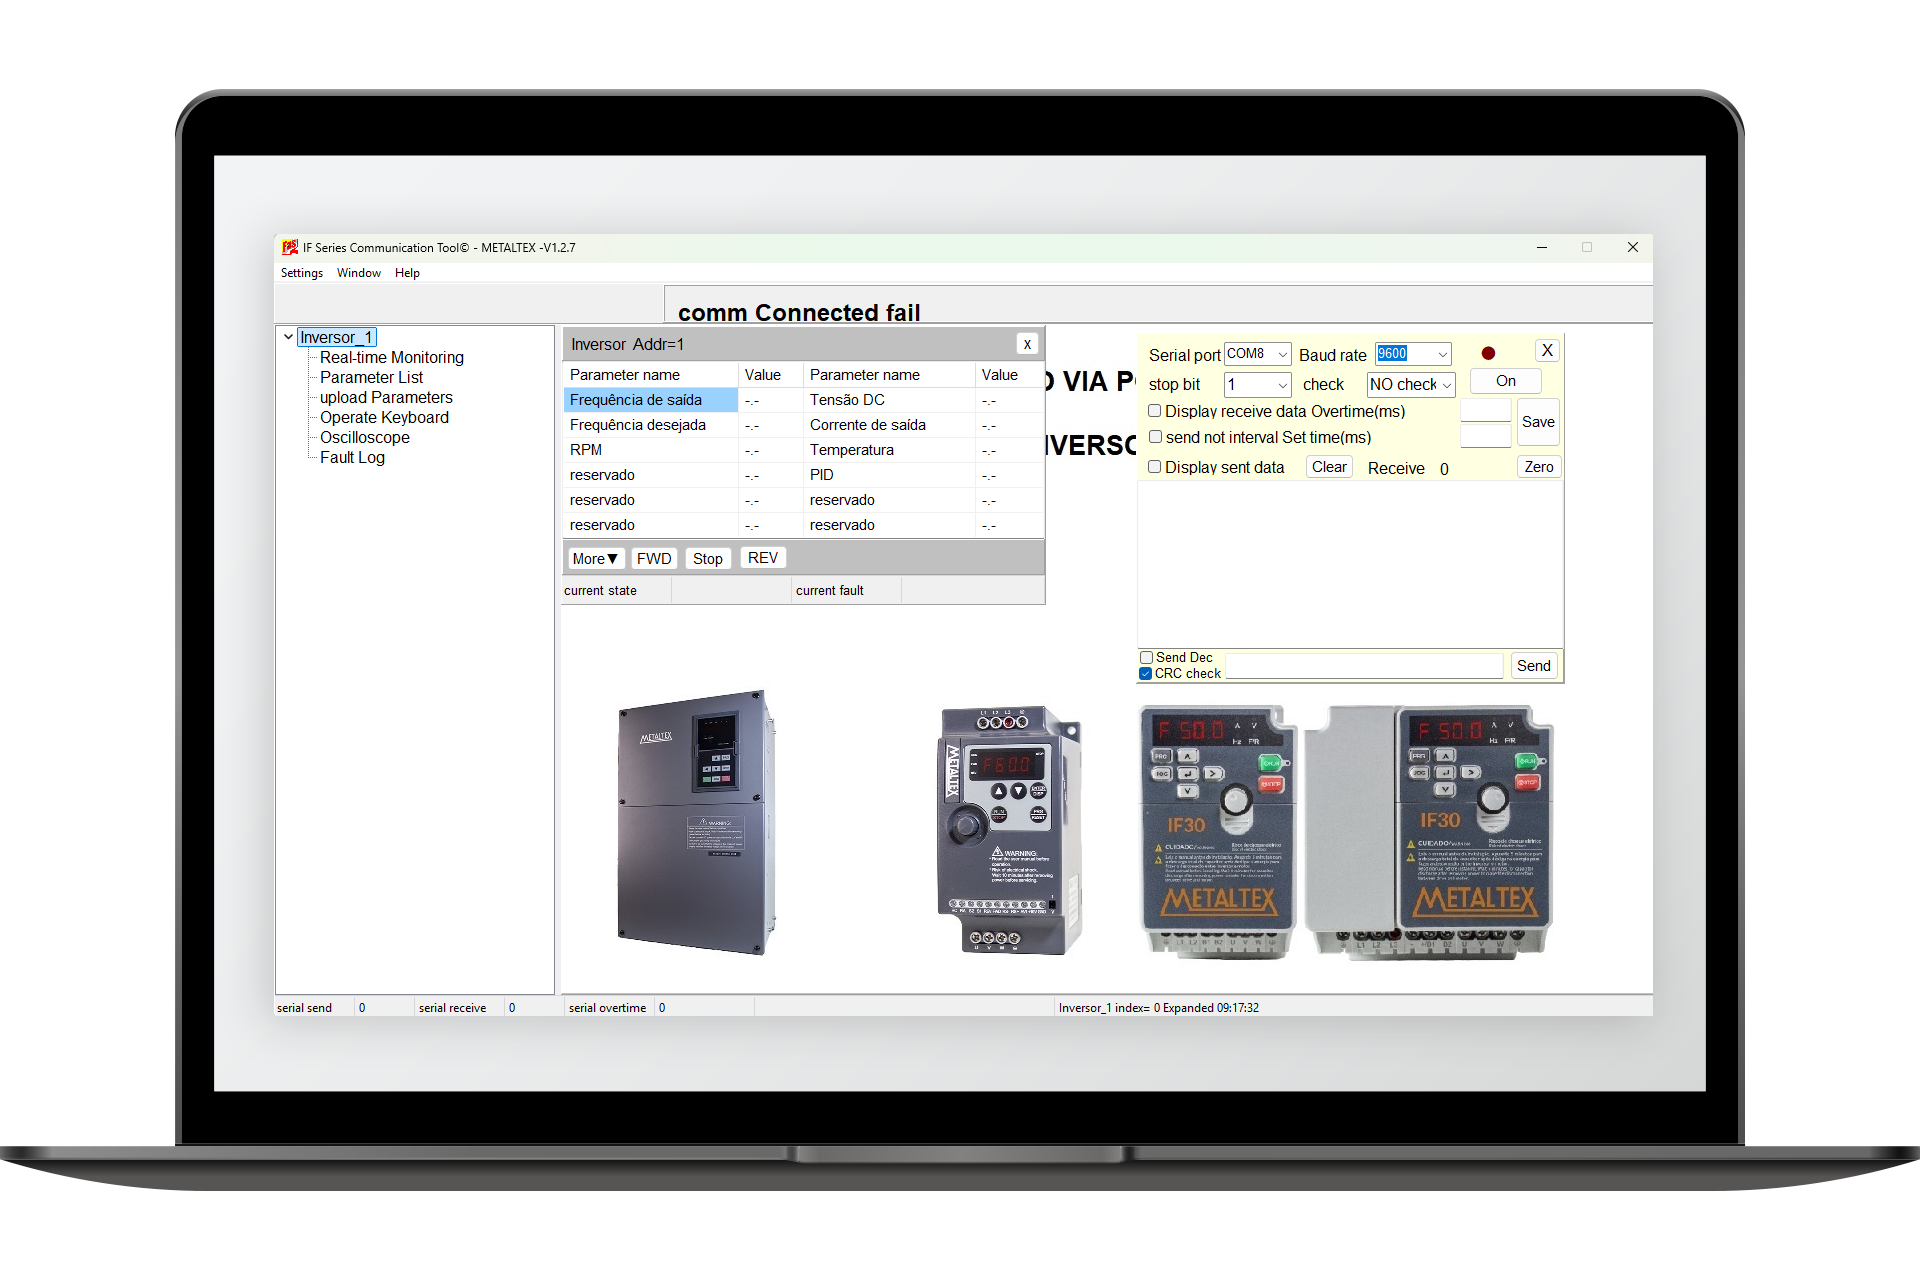Collapse the Inversor_1 tree node

coord(288,337)
